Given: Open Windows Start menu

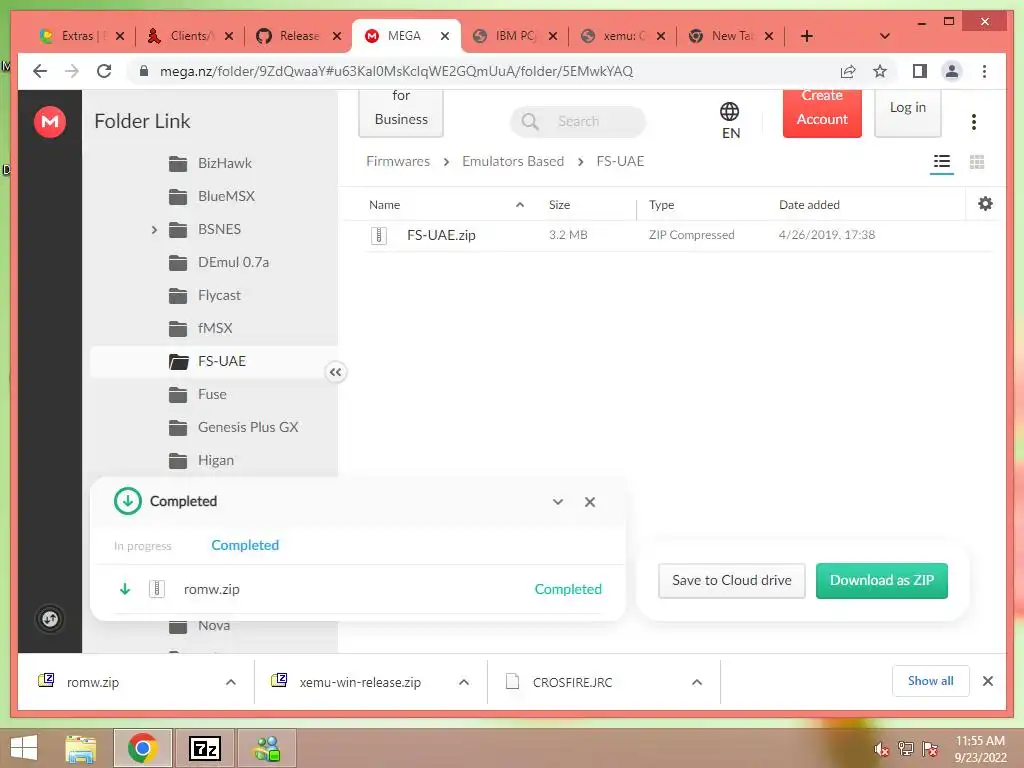Looking at the screenshot, I should click(24, 748).
